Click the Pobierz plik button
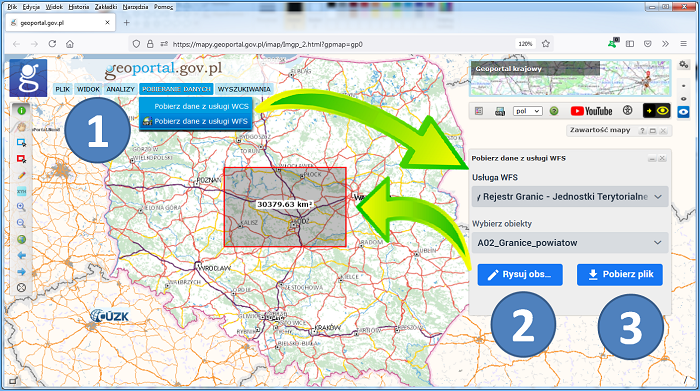This screenshot has width=700, height=391. (620, 275)
